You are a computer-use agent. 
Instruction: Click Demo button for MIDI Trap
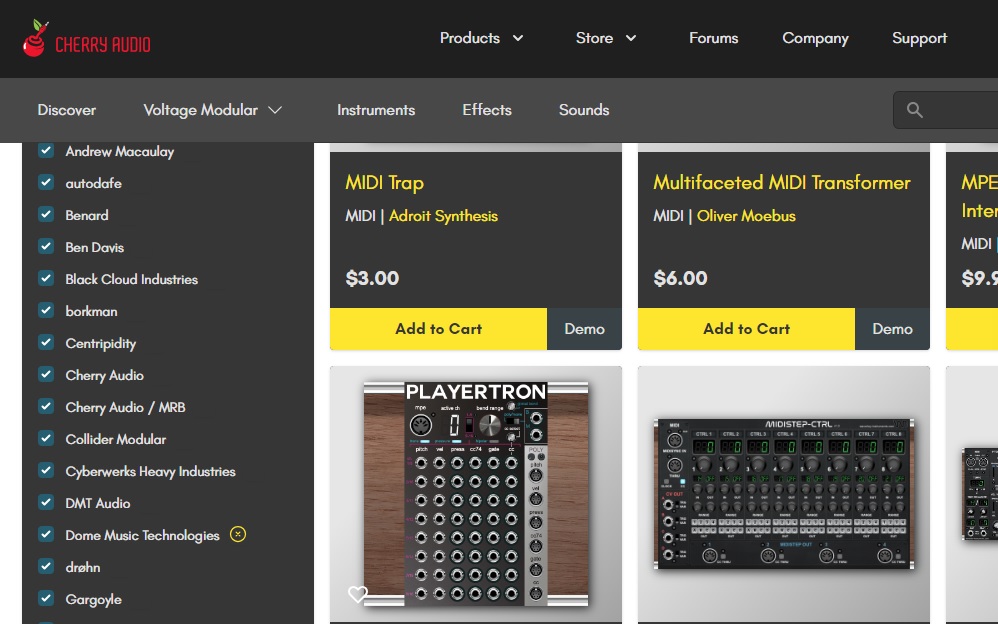584,329
